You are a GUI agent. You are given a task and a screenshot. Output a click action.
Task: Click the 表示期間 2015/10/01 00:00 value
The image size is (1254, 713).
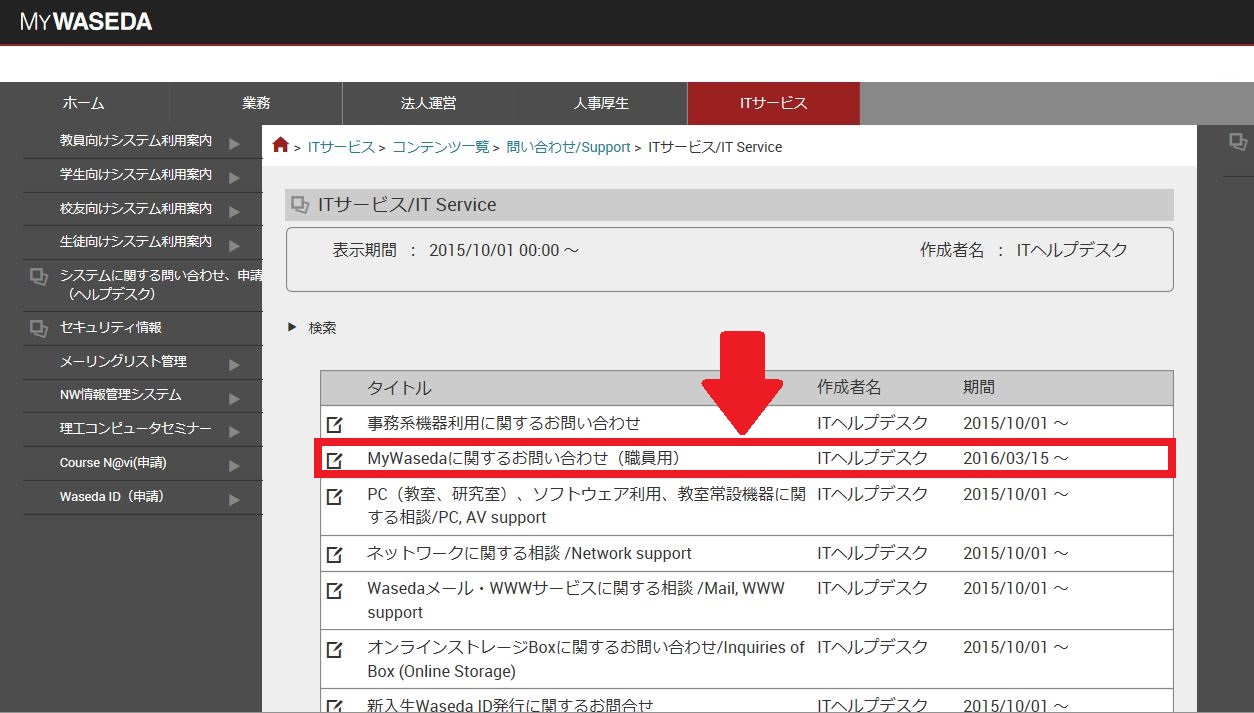point(504,250)
